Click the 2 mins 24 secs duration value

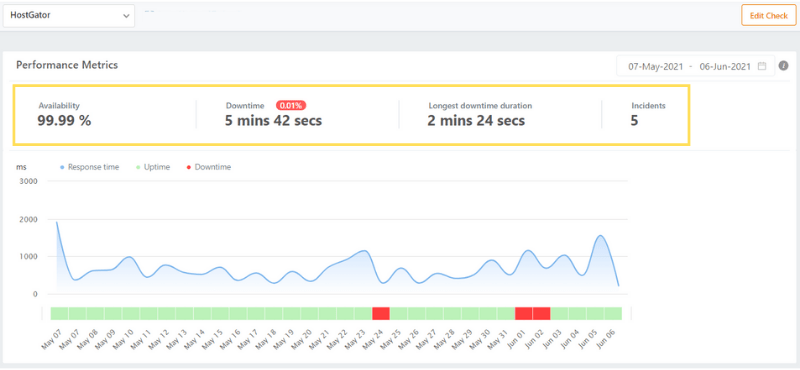(x=476, y=121)
